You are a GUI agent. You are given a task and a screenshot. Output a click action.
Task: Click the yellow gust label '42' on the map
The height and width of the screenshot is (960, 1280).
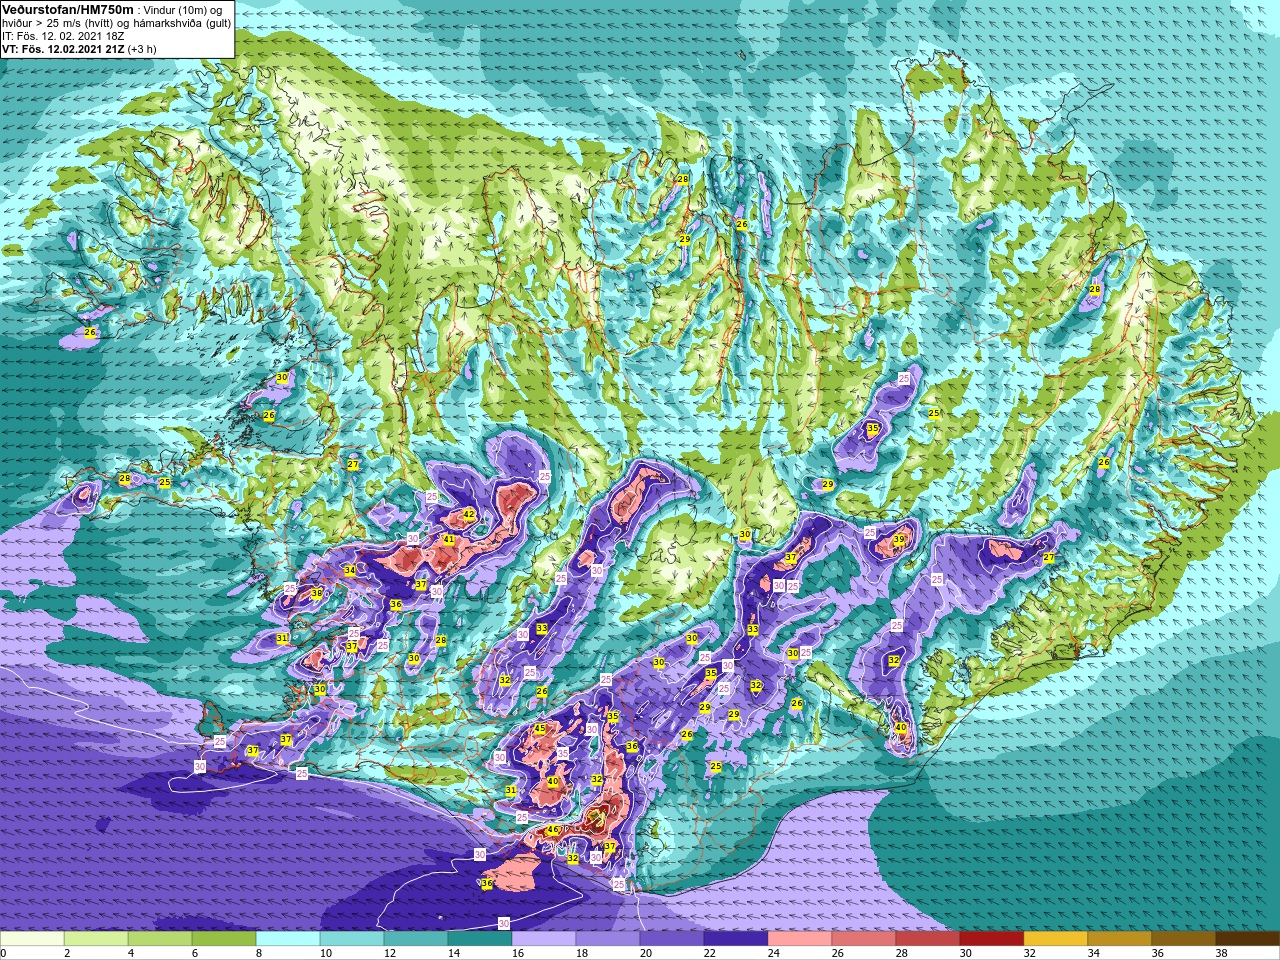(x=469, y=515)
